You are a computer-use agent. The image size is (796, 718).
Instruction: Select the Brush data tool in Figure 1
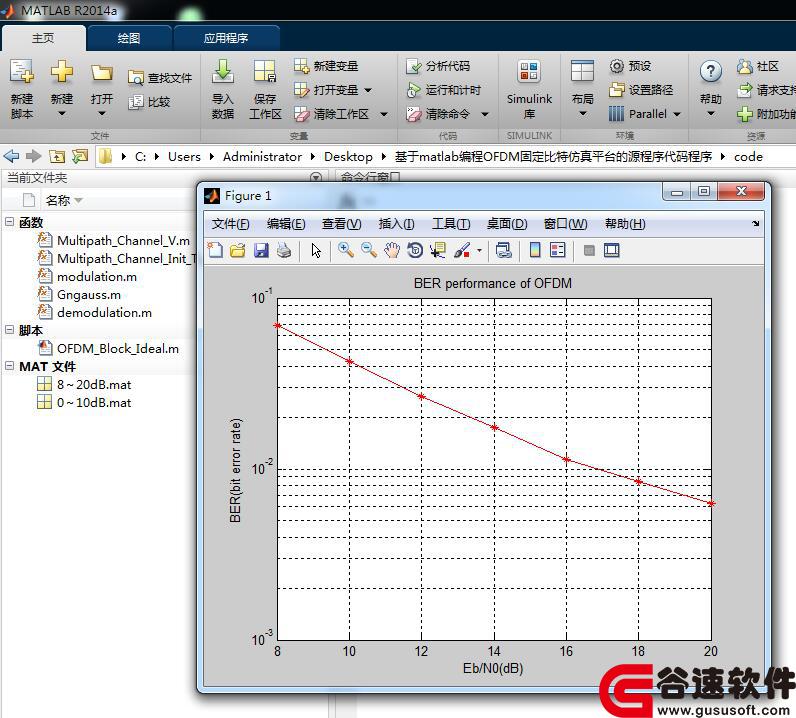tap(462, 250)
